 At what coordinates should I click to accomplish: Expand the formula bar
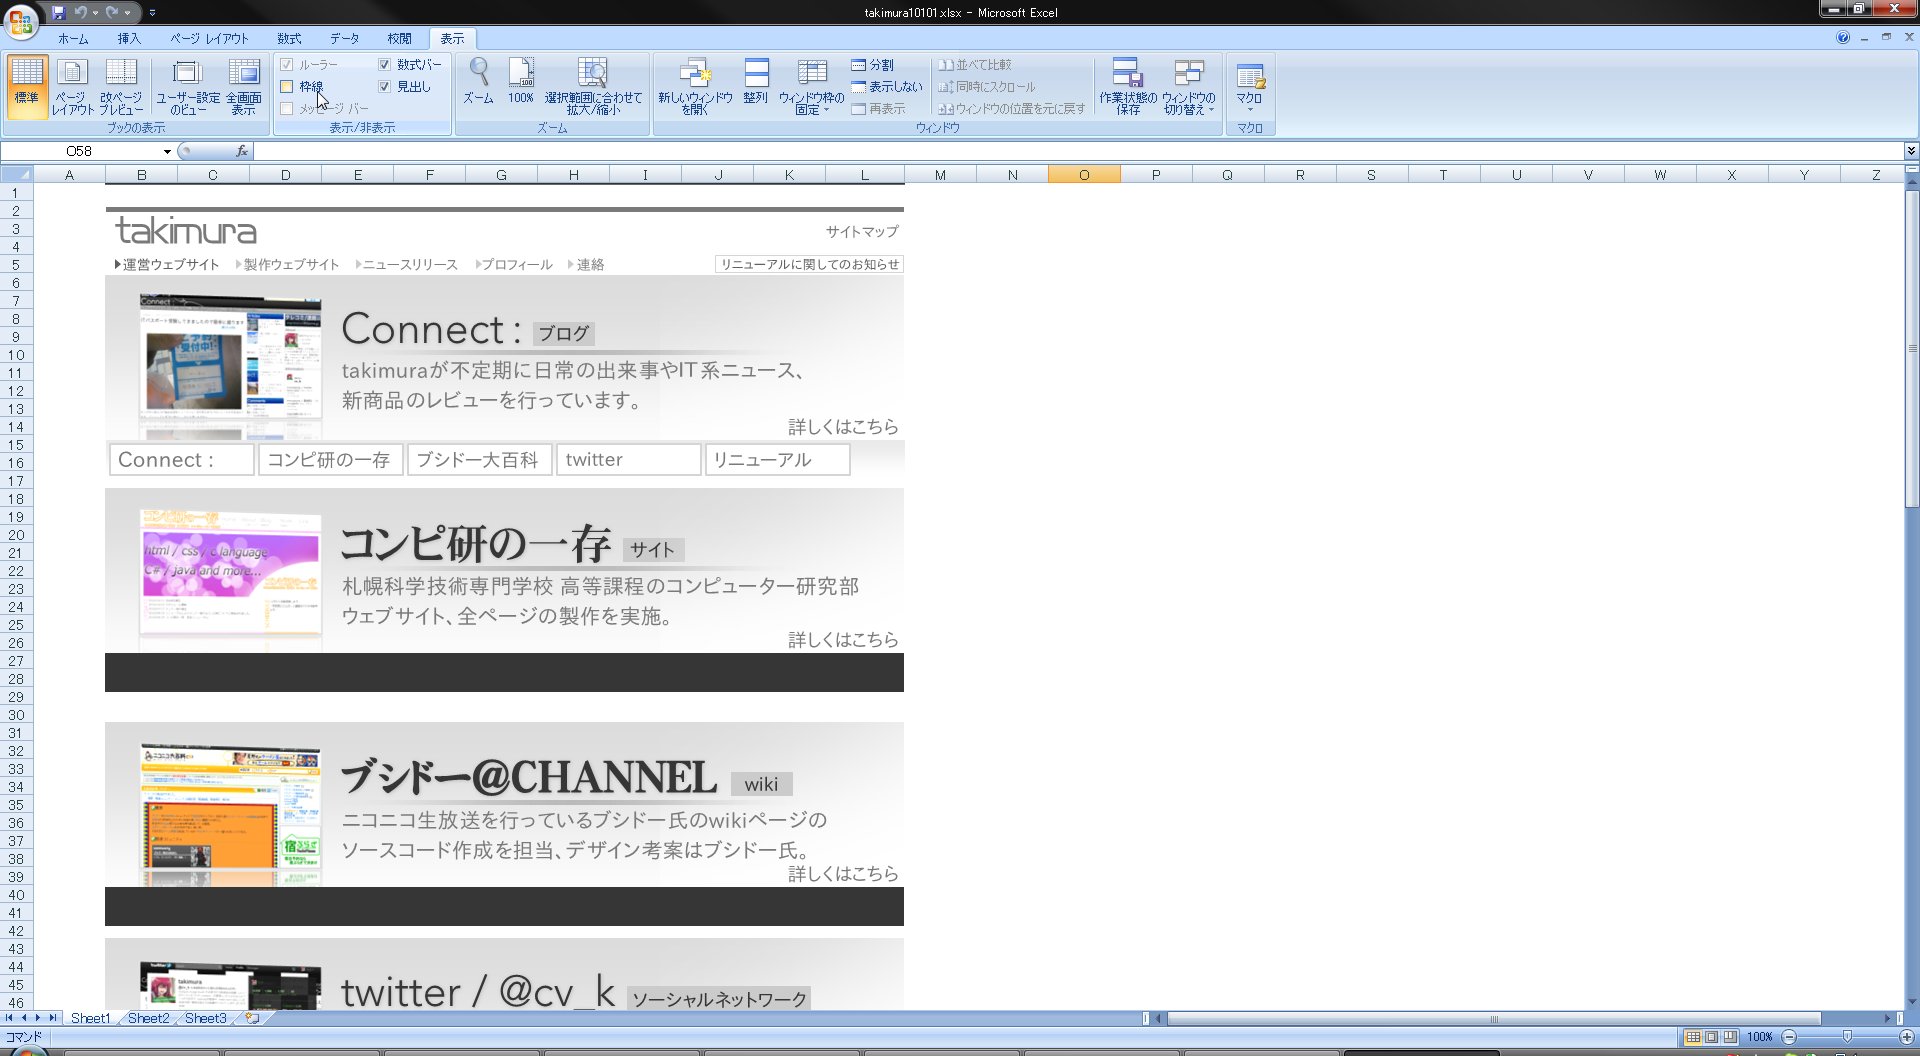(1911, 151)
